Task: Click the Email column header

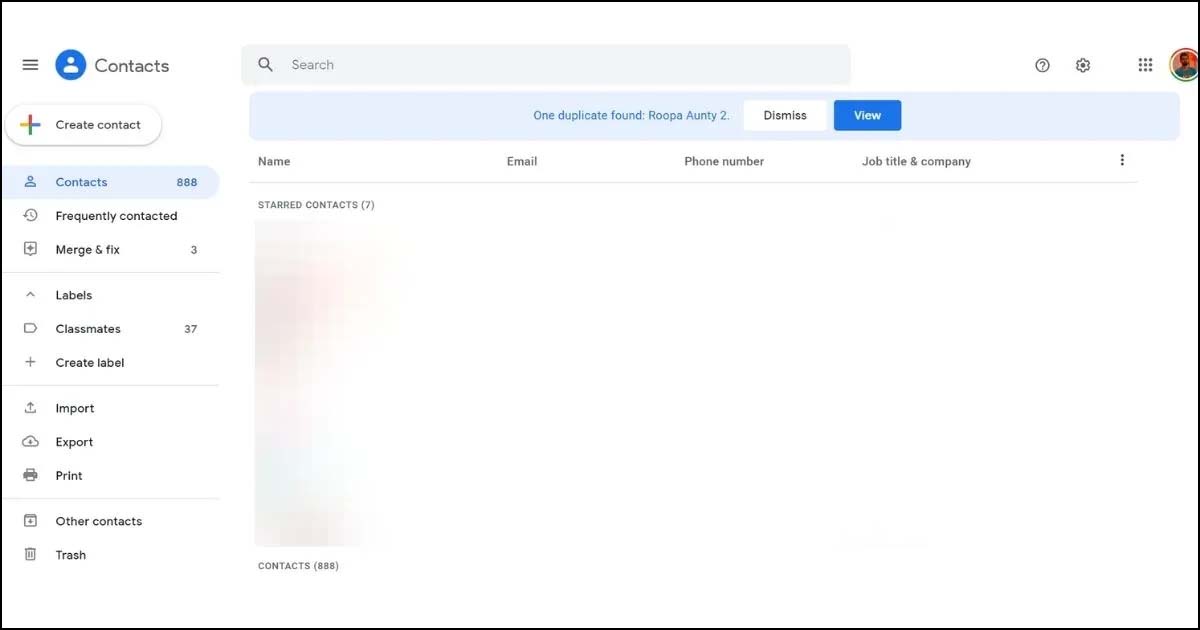Action: point(522,161)
